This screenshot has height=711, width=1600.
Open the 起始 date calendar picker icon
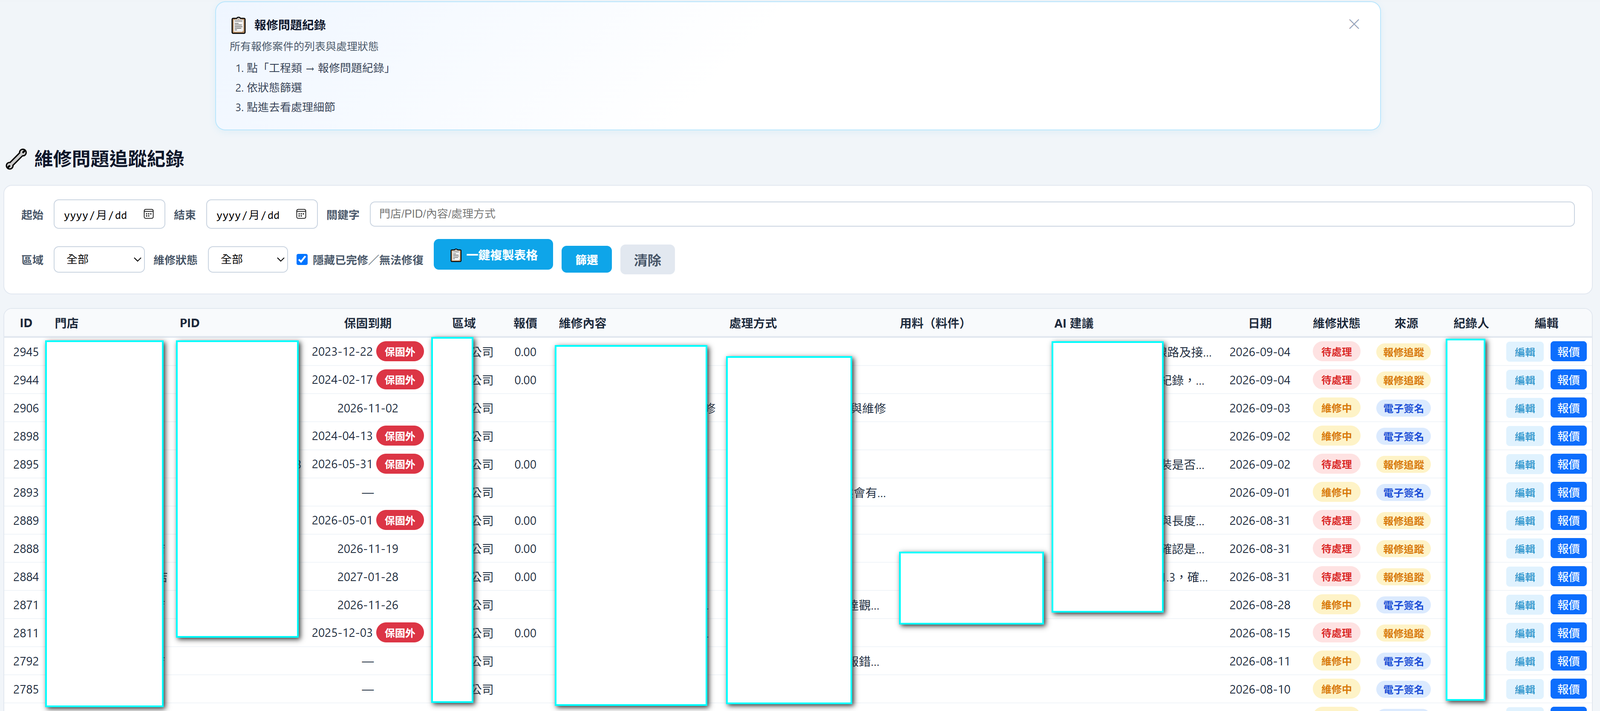click(x=149, y=214)
